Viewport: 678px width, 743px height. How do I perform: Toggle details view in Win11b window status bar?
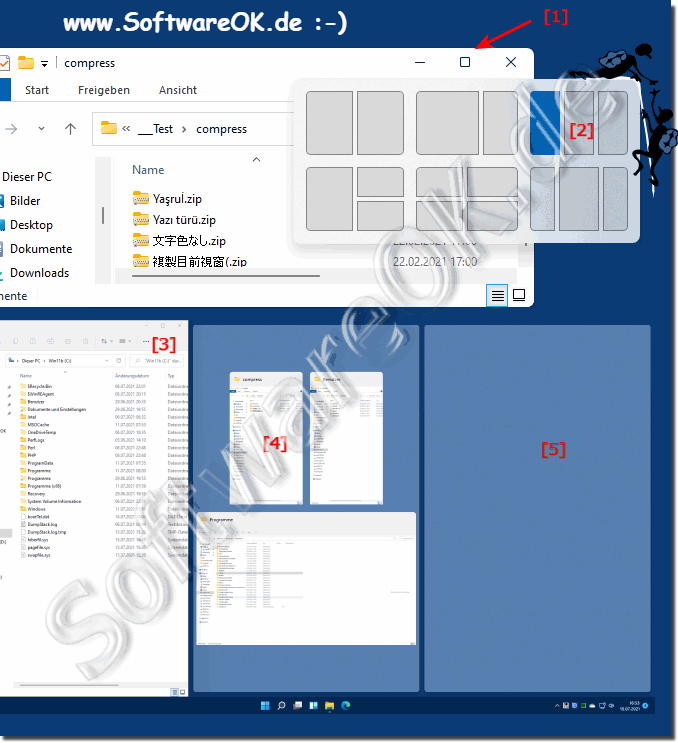174,692
